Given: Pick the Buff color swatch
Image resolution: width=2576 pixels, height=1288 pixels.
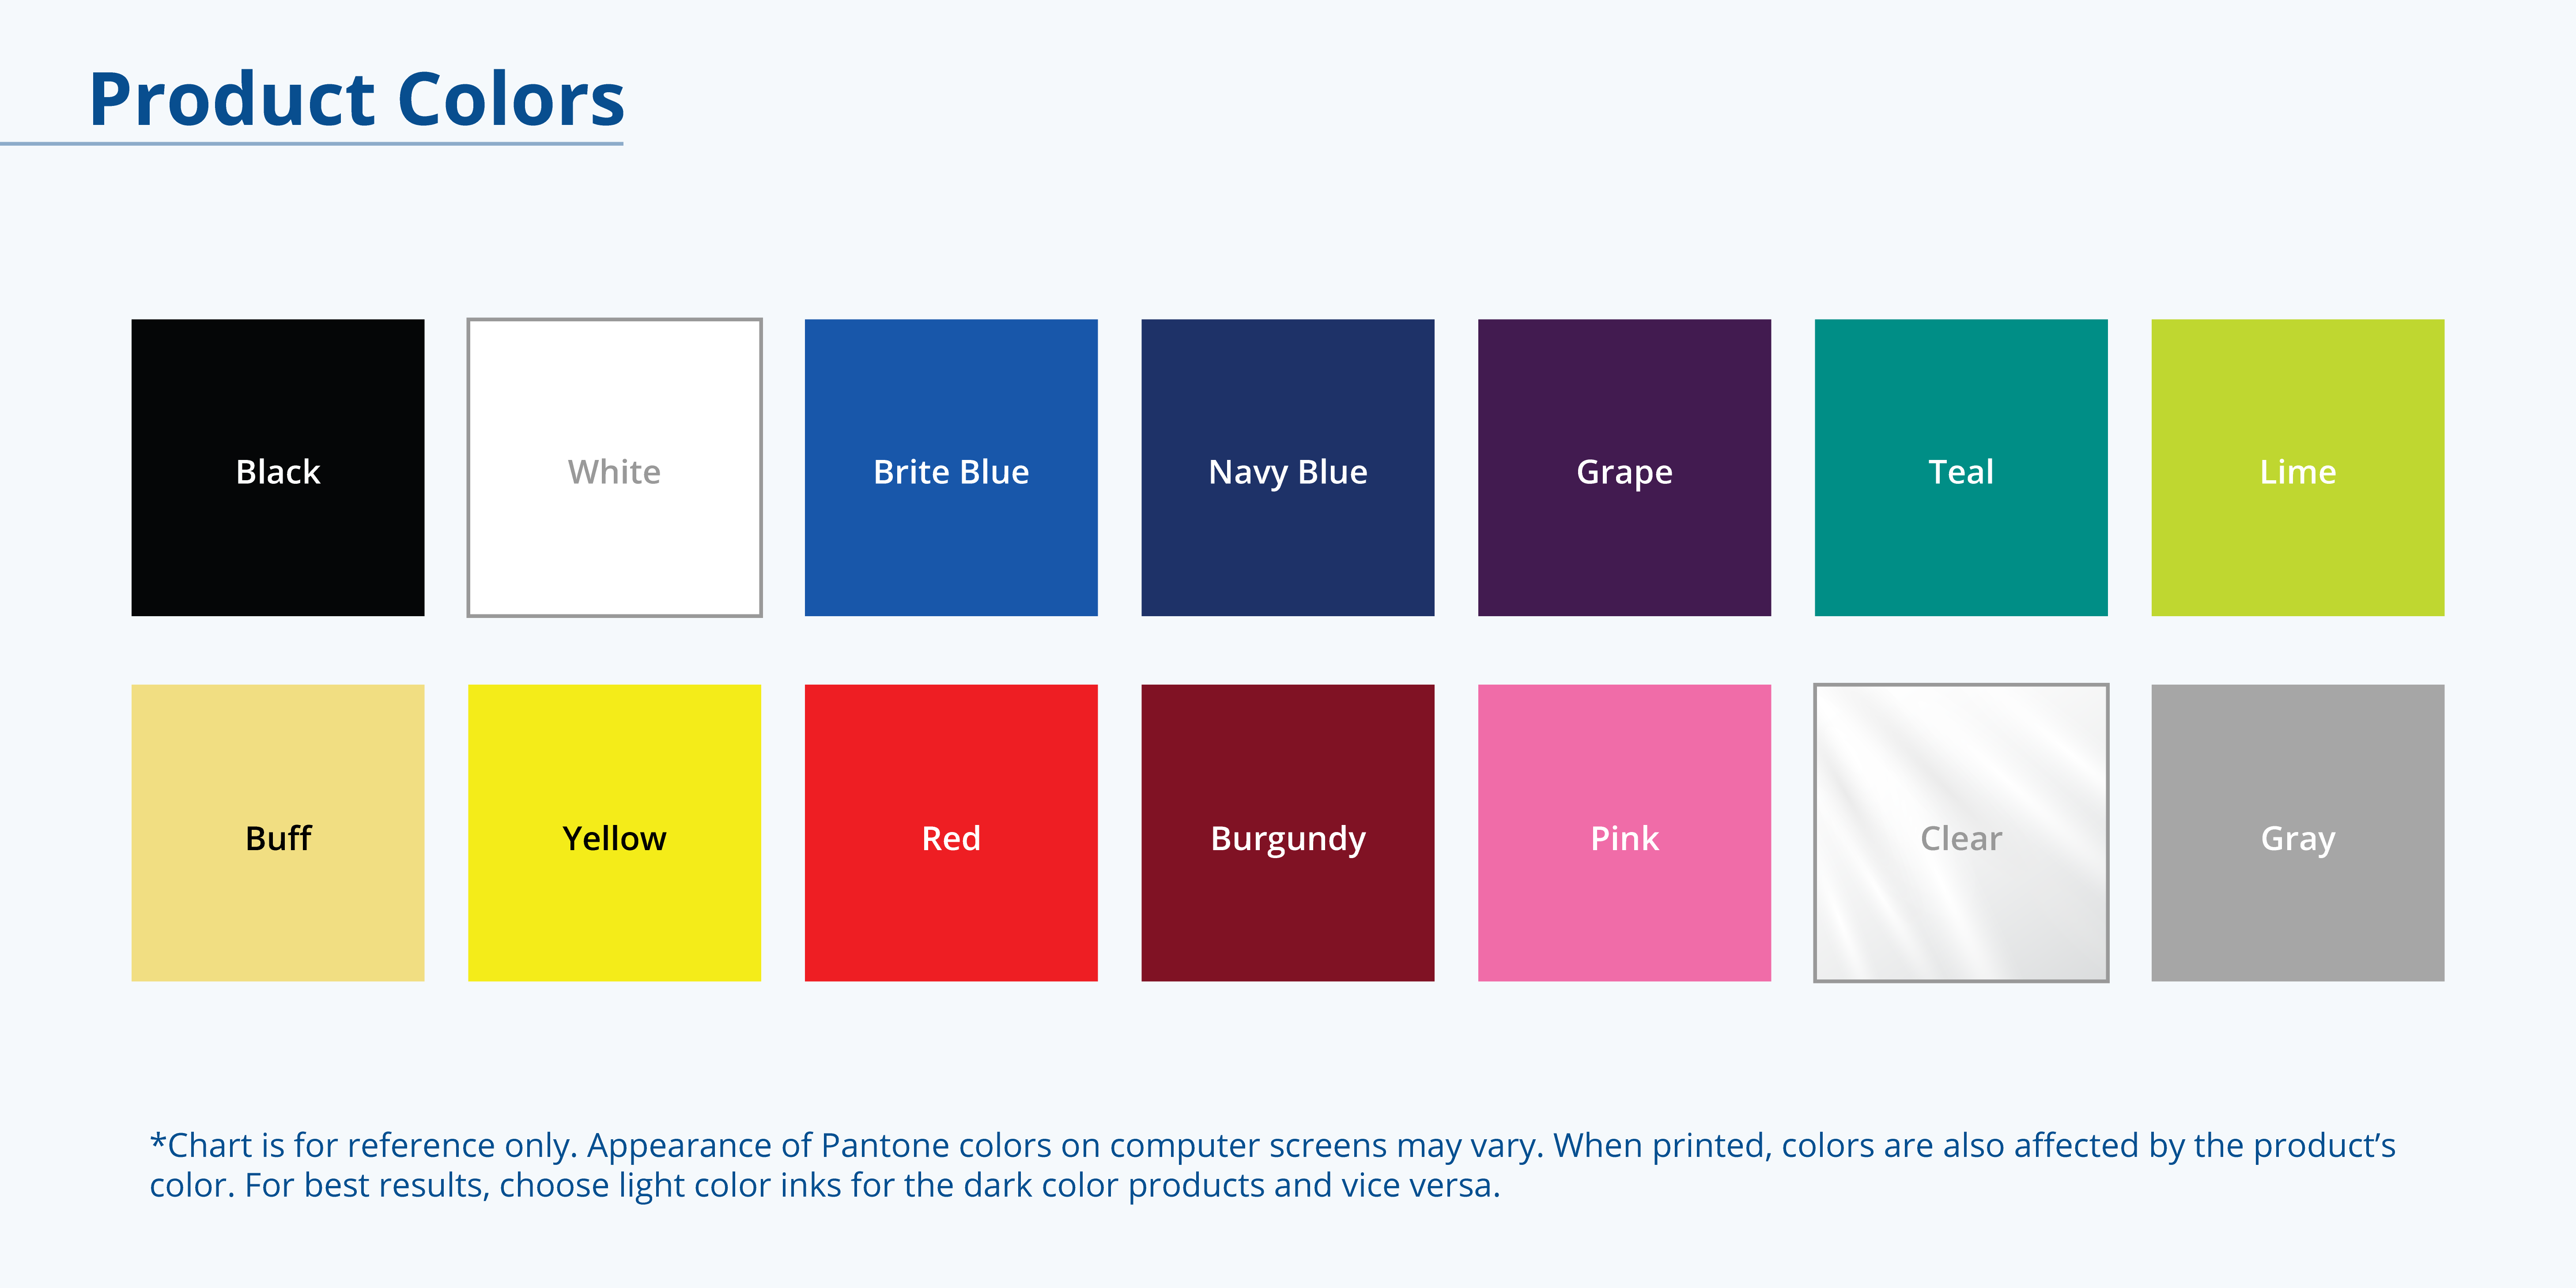Looking at the screenshot, I should (278, 832).
